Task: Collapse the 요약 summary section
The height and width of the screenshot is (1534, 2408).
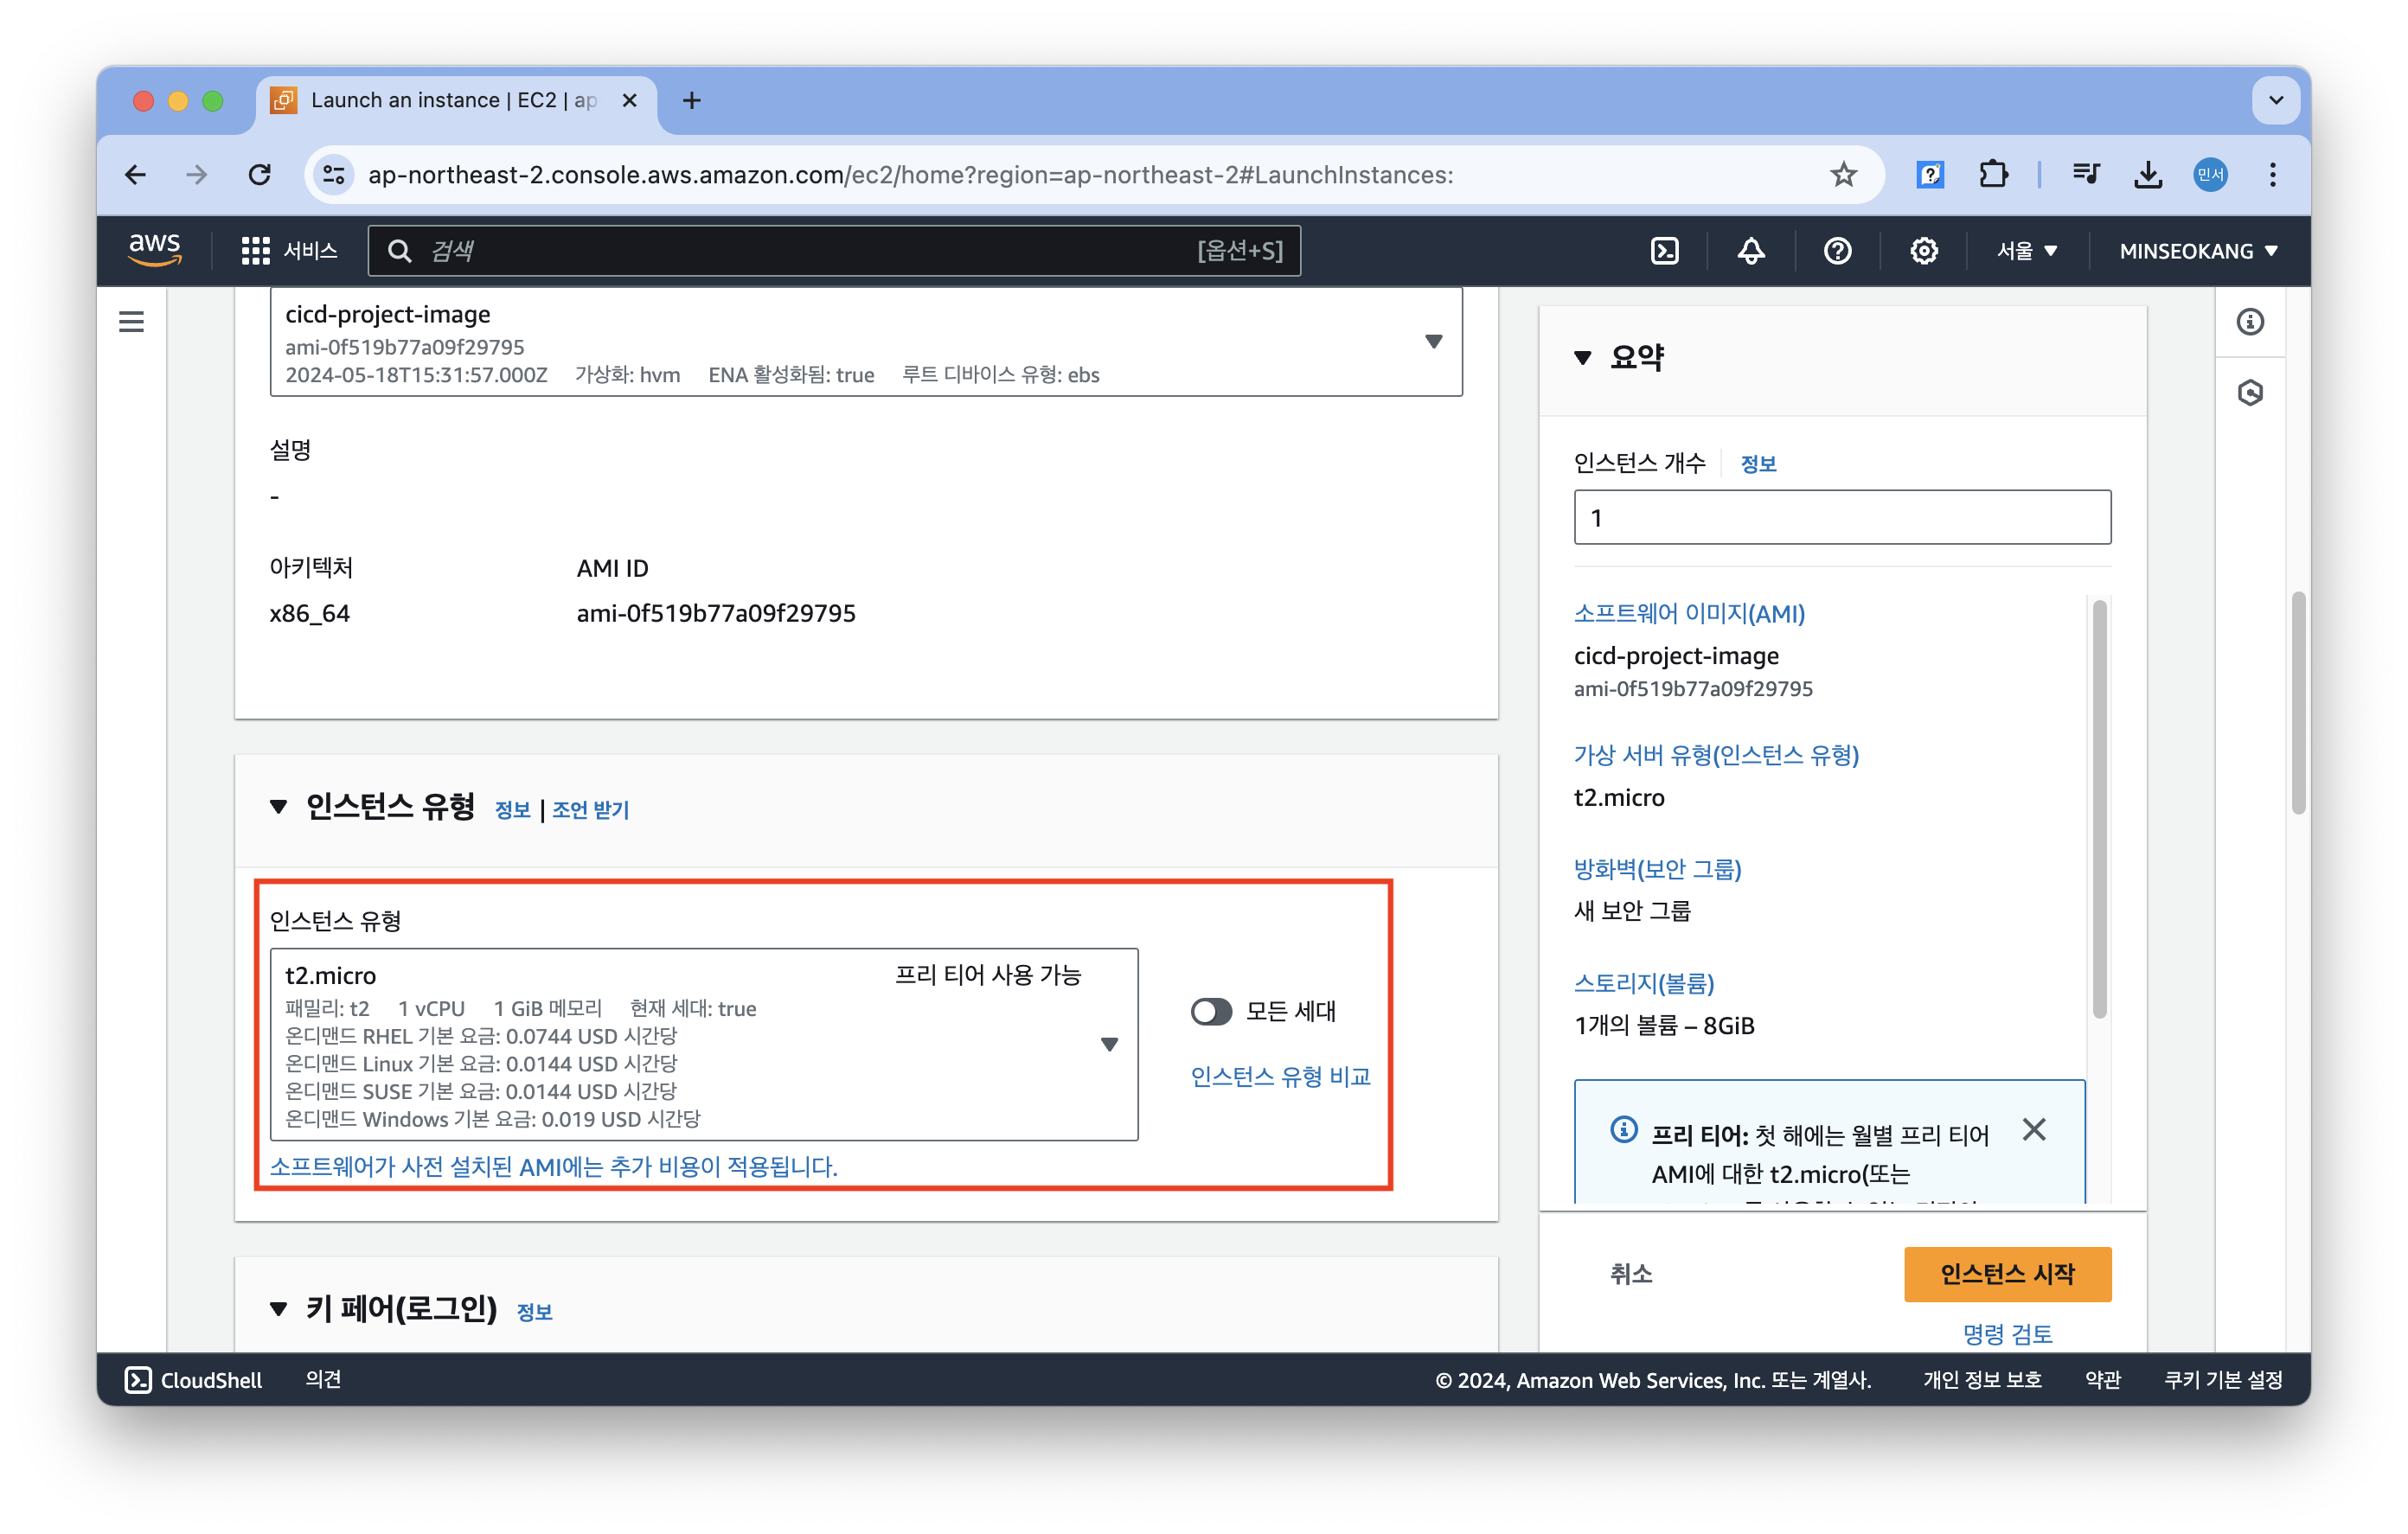Action: click(x=1582, y=357)
